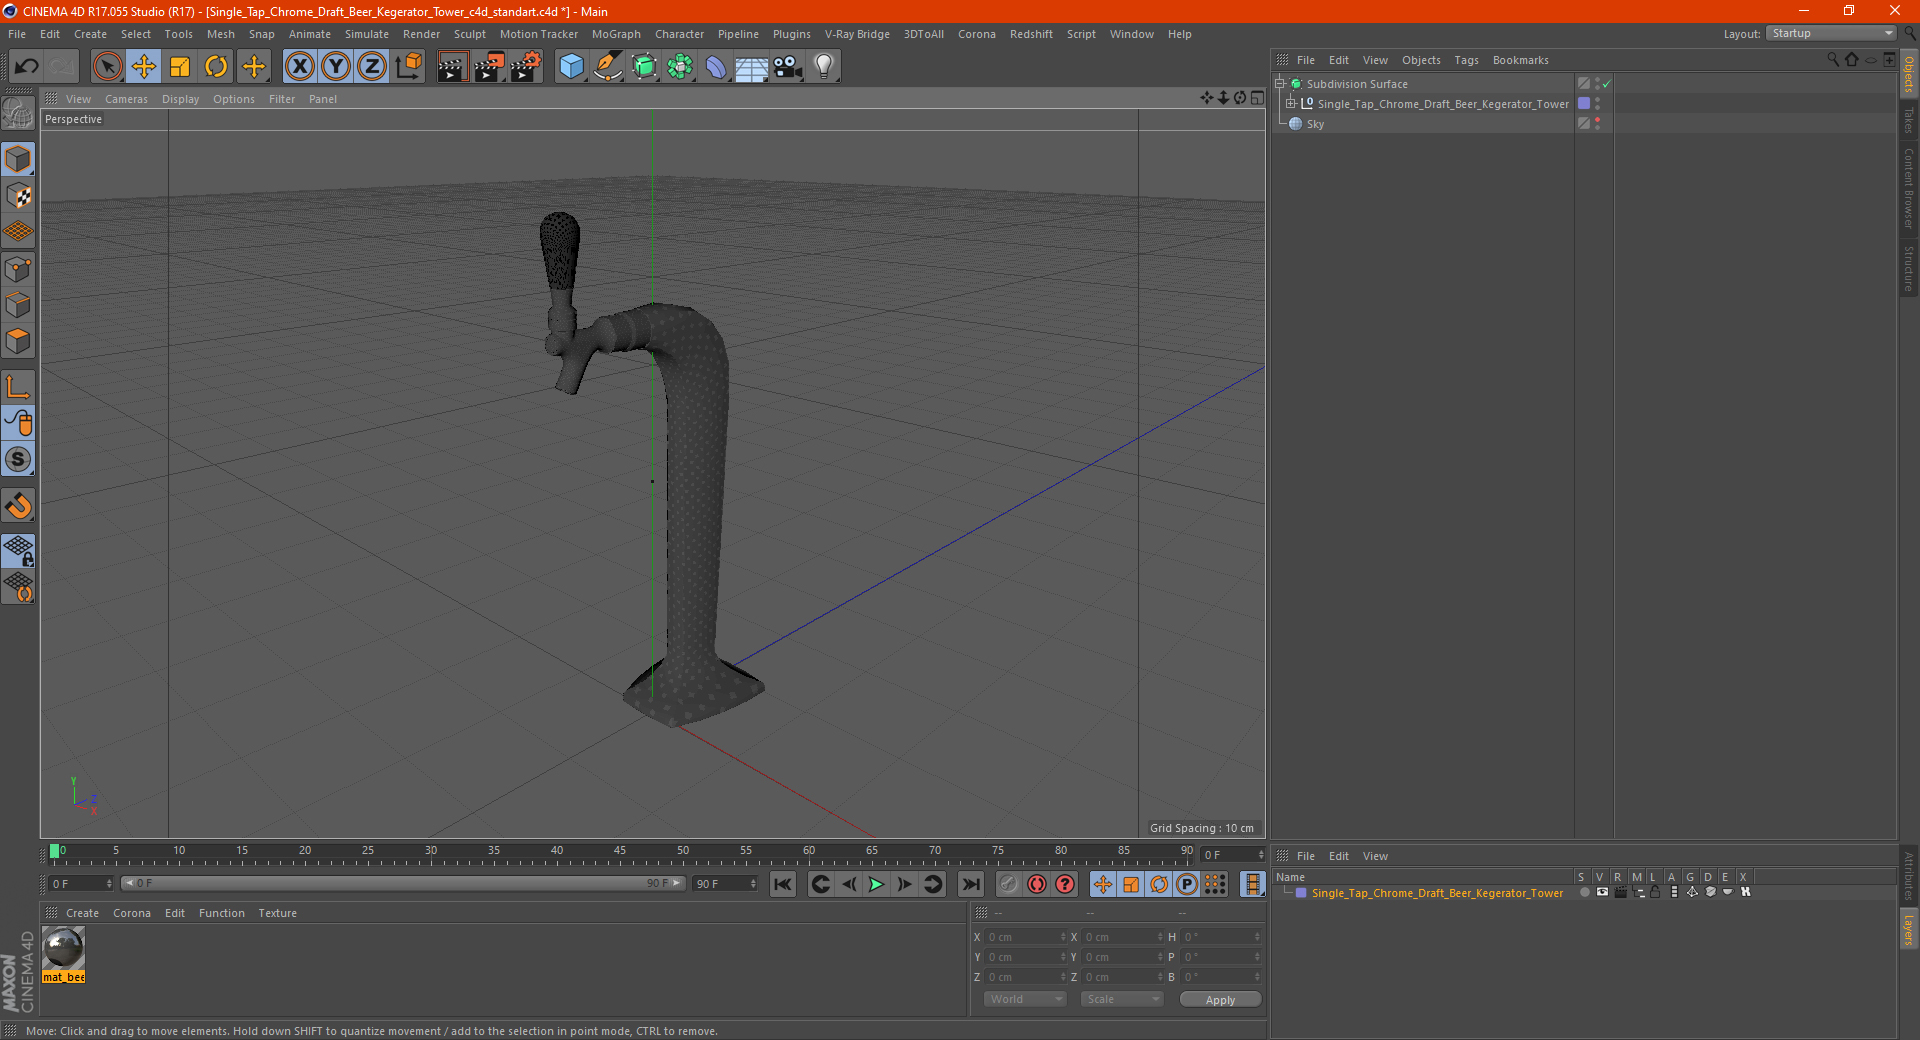Toggle autokeying button
Screen dimensions: 1920x1040
[x=1037, y=884]
